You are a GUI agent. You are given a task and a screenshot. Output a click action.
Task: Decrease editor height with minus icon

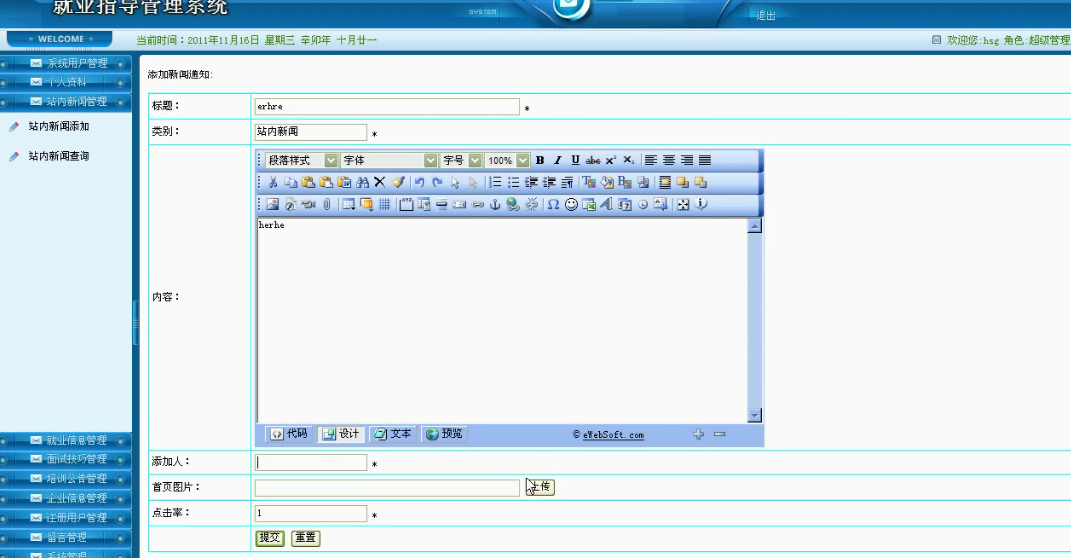coord(720,434)
